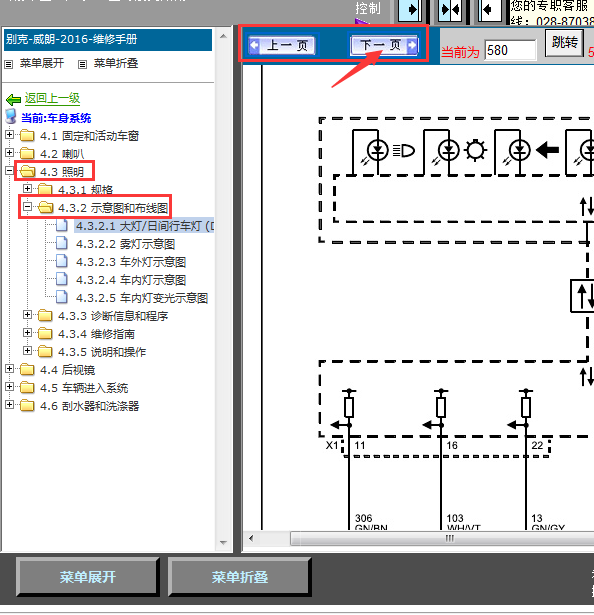
Task: Click the page icon of 4.3.2.4 车内灯示意图
Action: click(x=62, y=279)
